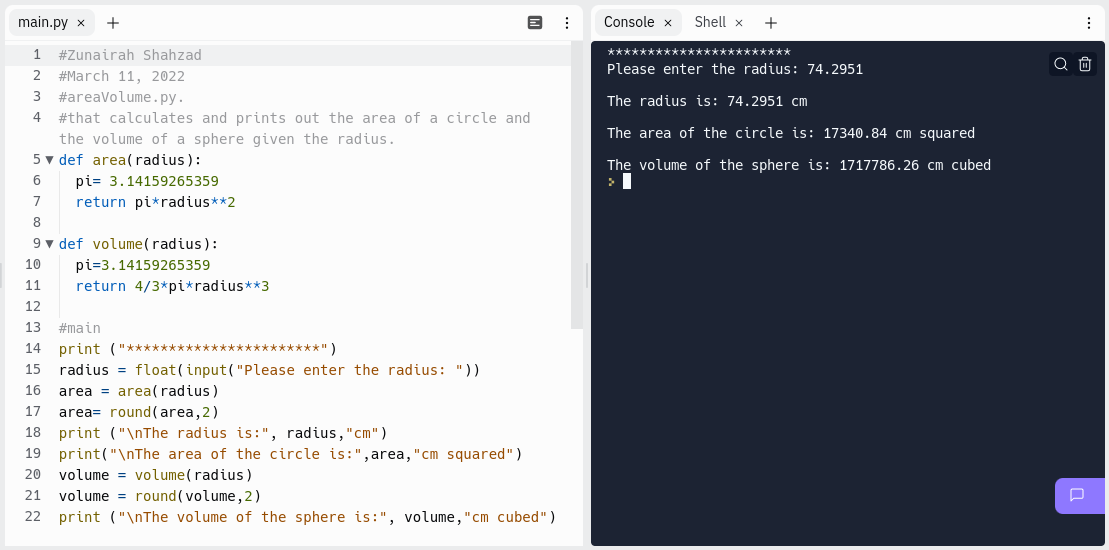The height and width of the screenshot is (550, 1109).
Task: Open a new editor tab with plus icon
Action: (x=113, y=23)
